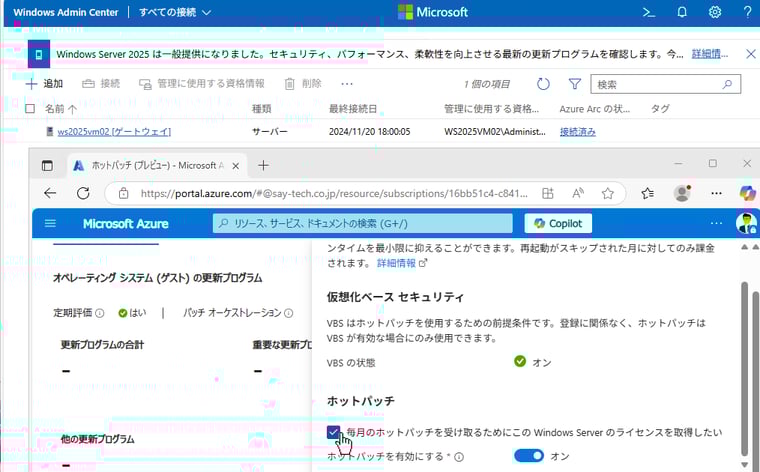Screen dimensions: 760x472
Task: Open Windows Admin Center settings gear
Action: [715, 13]
